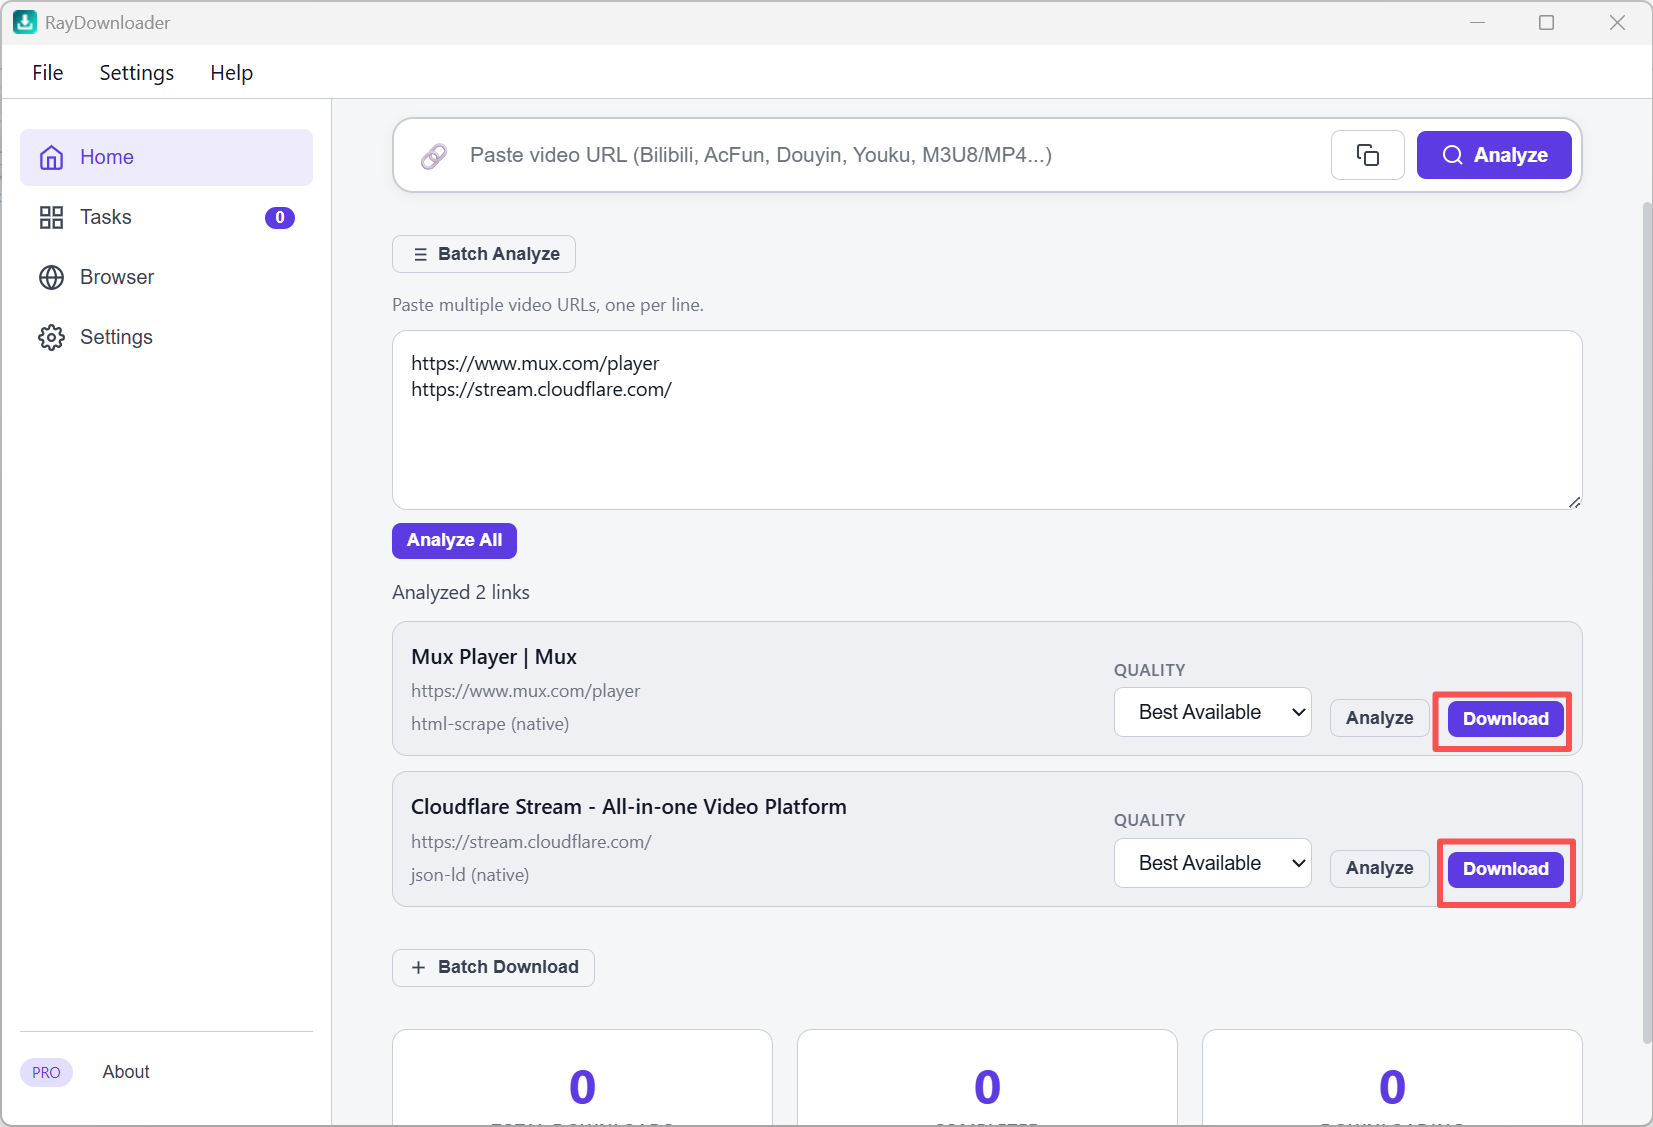Click the top Analyze button beside URL field
Image resolution: width=1653 pixels, height=1127 pixels.
pos(1494,155)
